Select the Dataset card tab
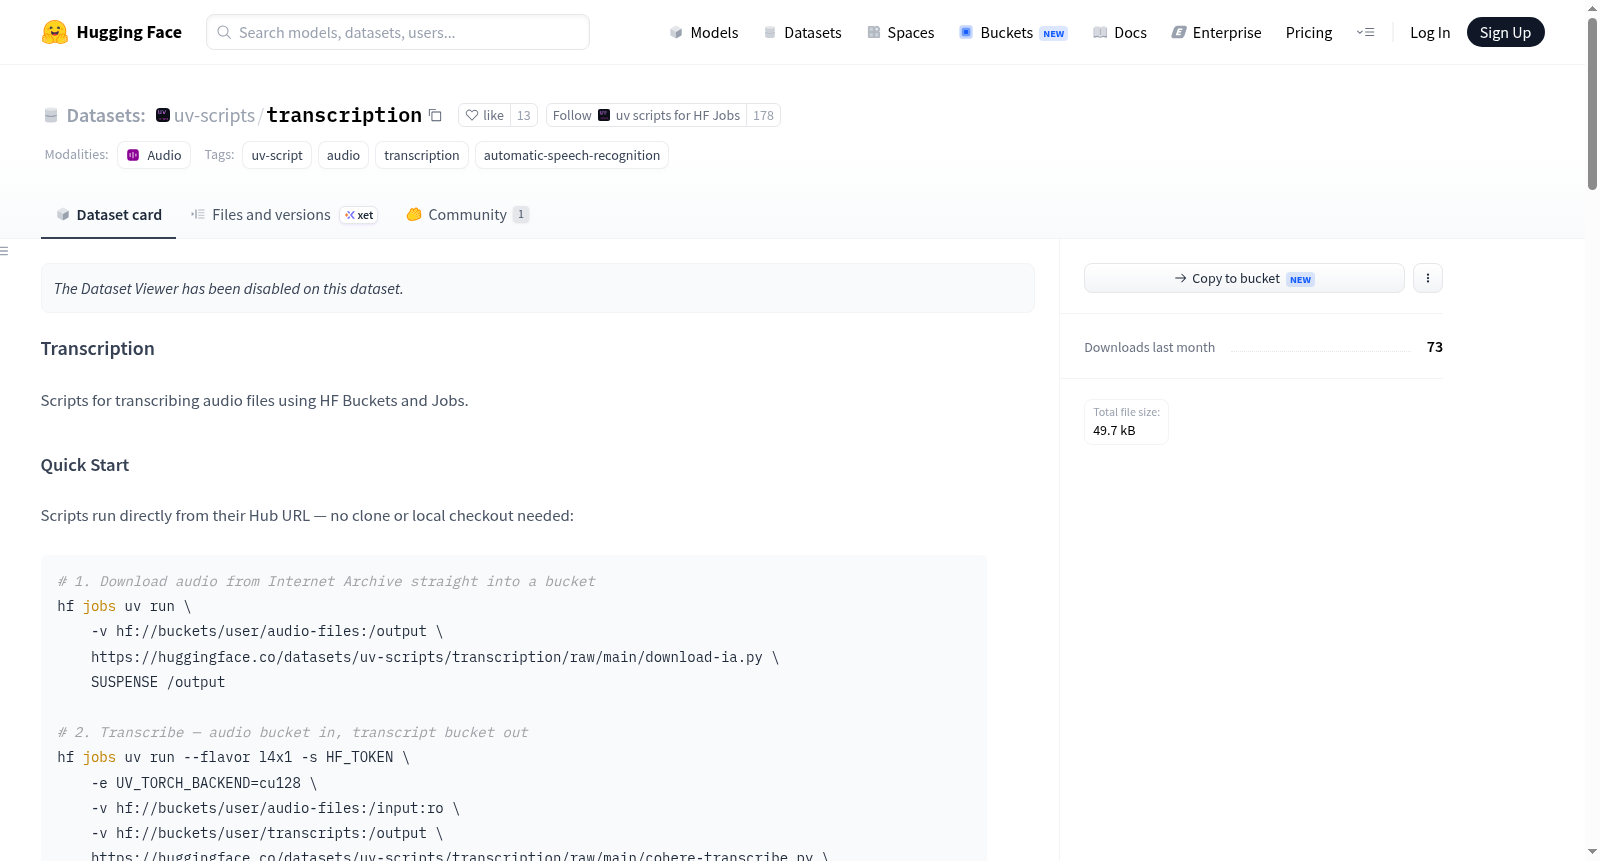The image size is (1600, 861). click(x=109, y=215)
